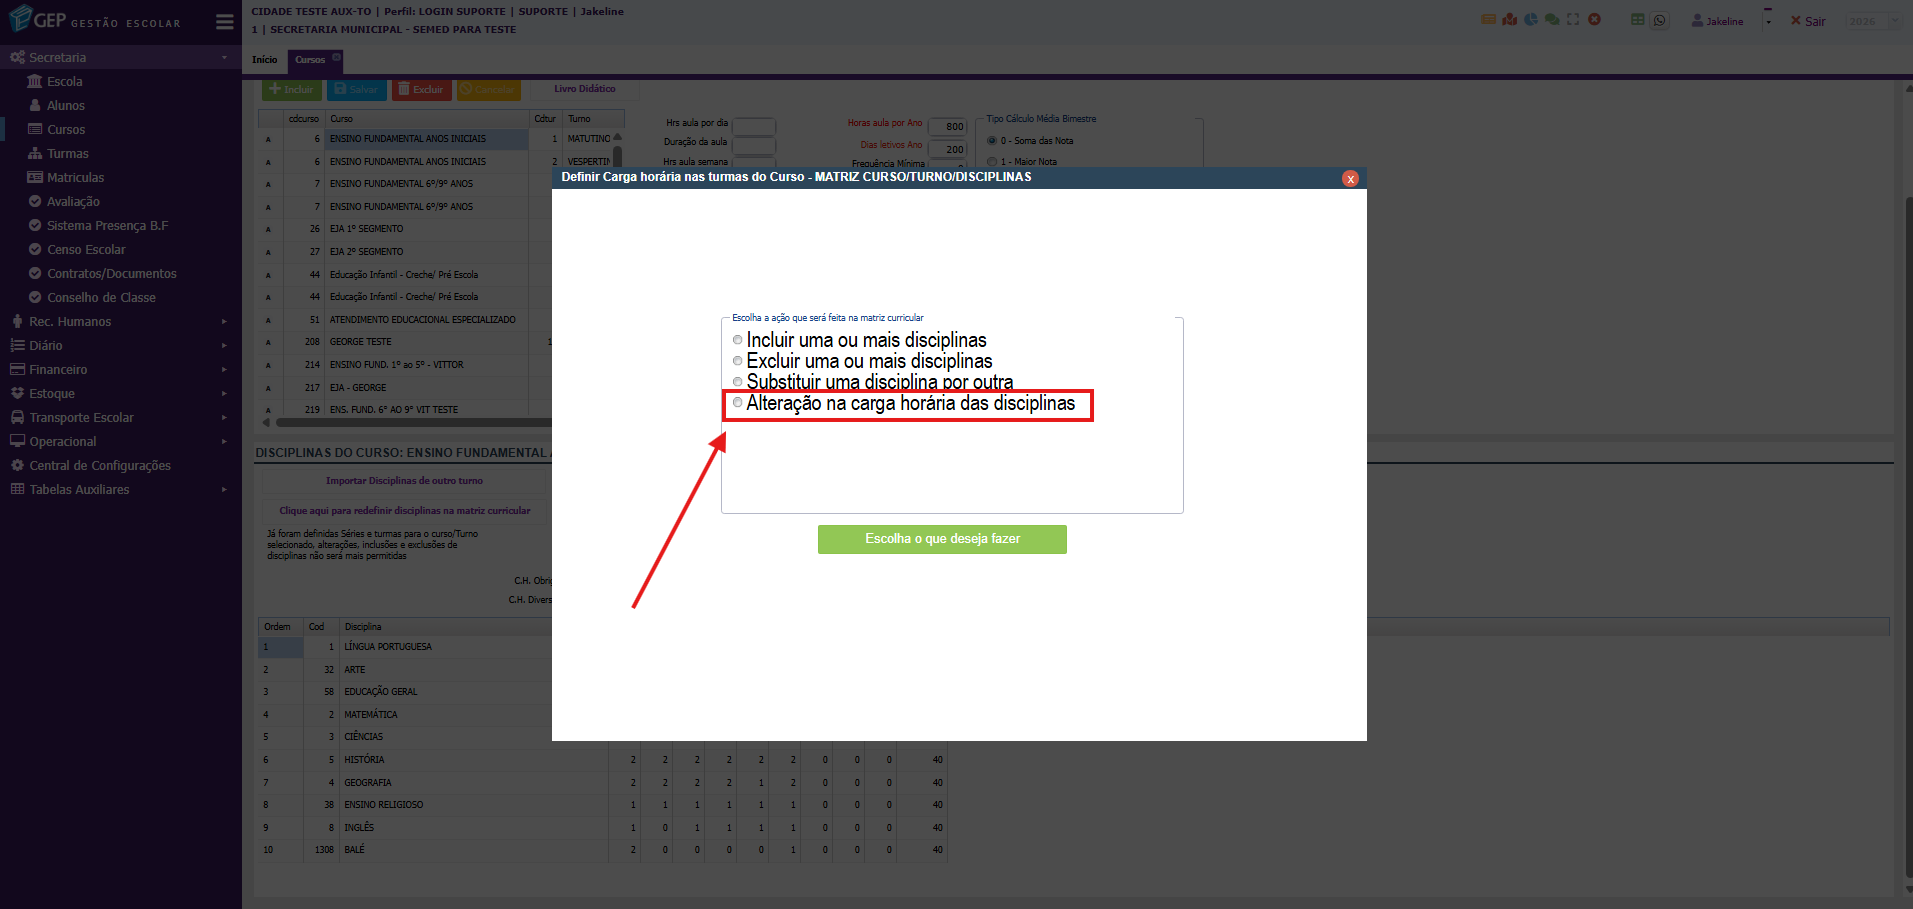Toggle fullscreen mode icon

[1573, 19]
